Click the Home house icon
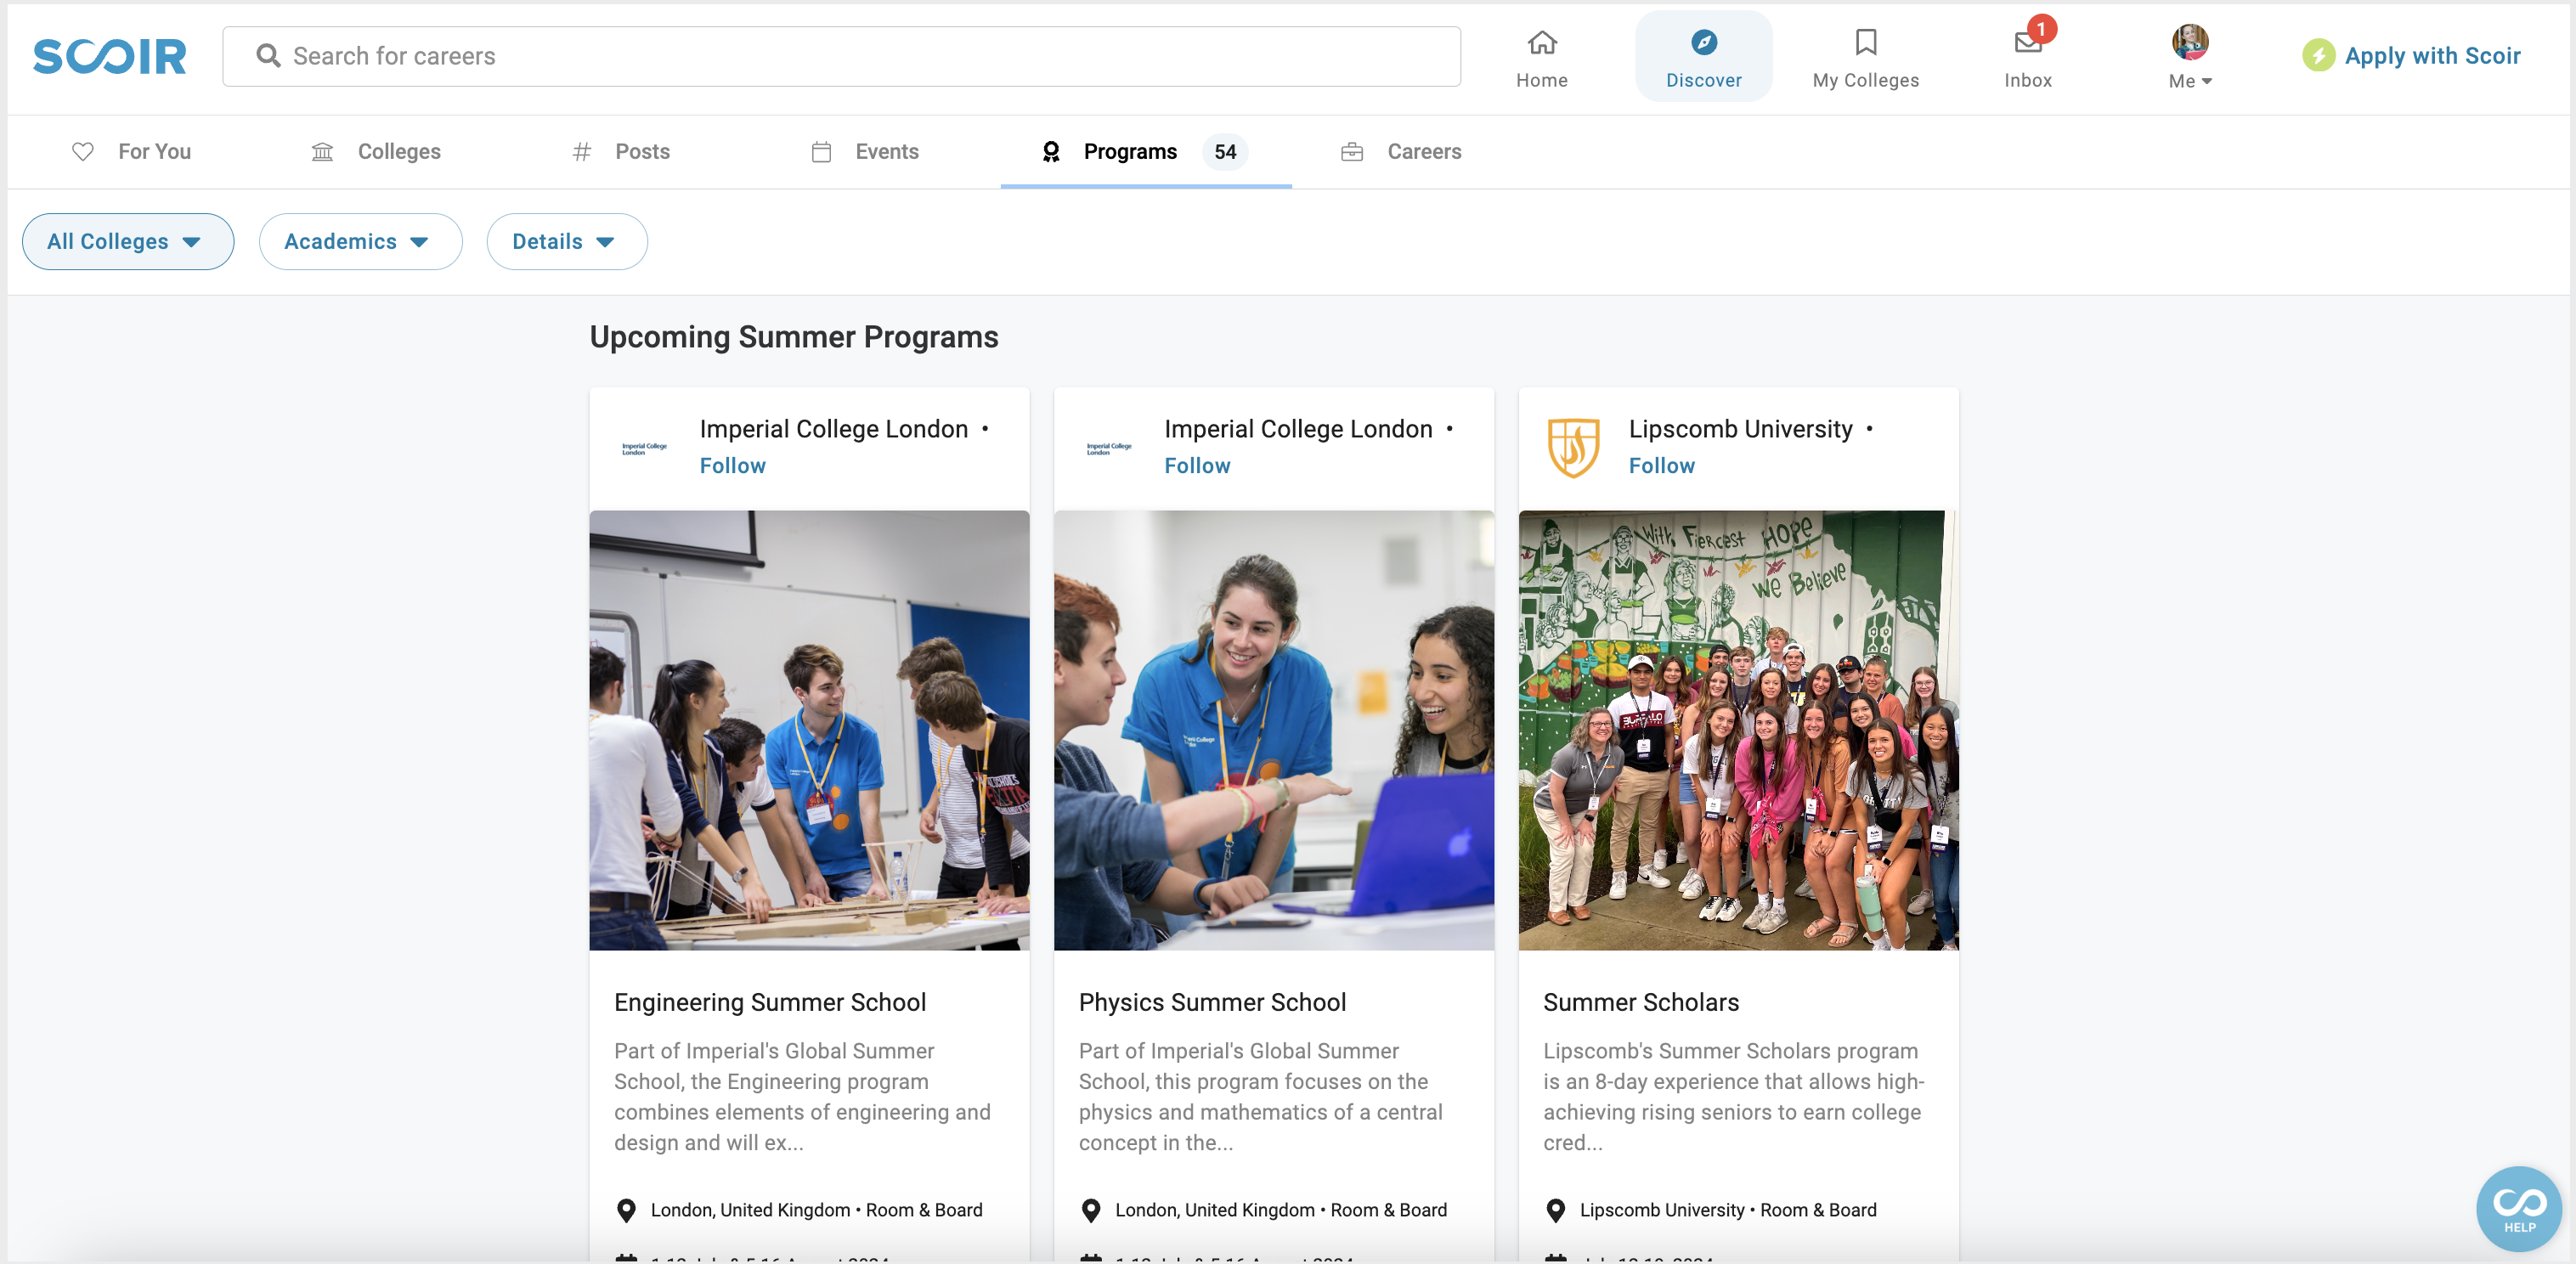This screenshot has height=1264, width=2576. [x=1542, y=42]
